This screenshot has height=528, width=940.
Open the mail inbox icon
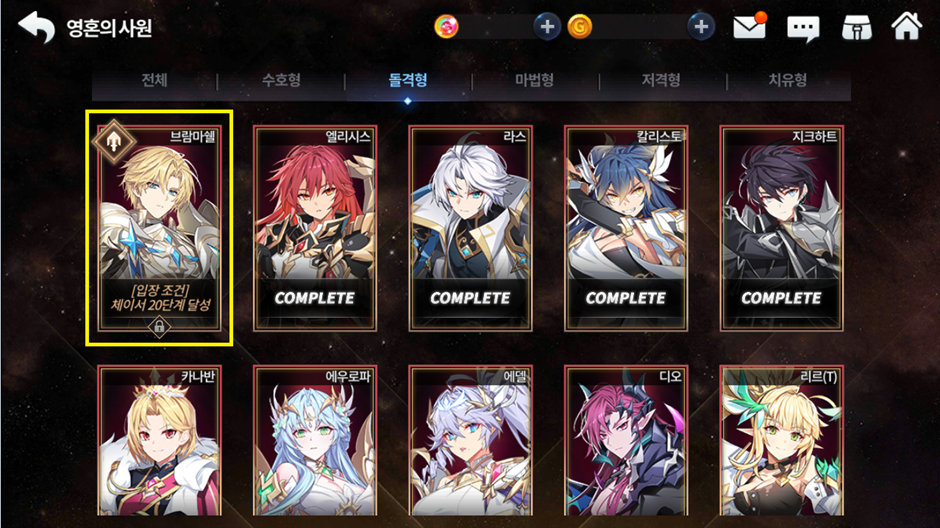click(x=750, y=26)
